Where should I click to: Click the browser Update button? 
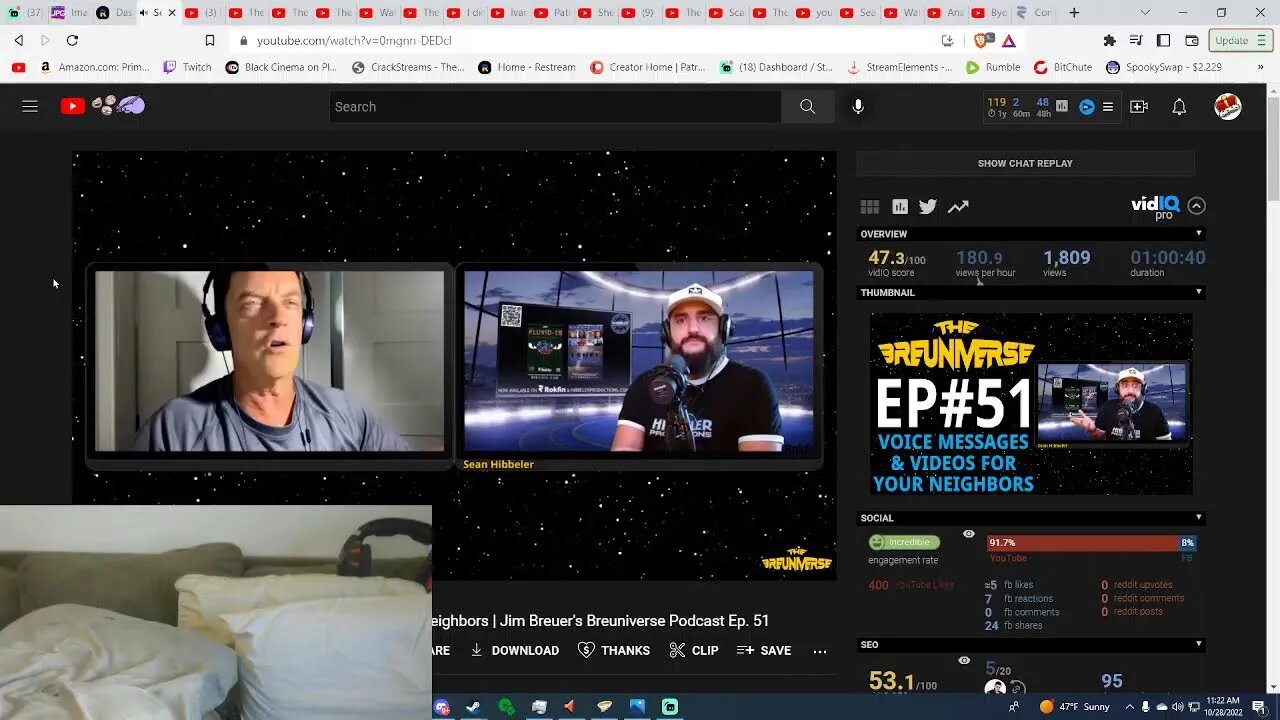tap(1241, 41)
